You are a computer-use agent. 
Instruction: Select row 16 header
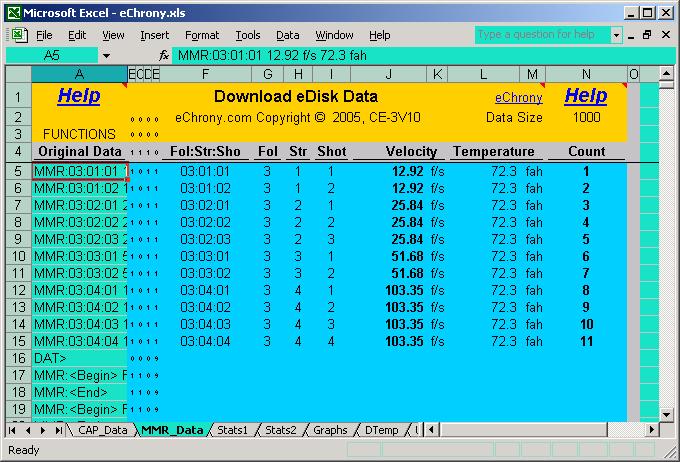click(x=18, y=358)
